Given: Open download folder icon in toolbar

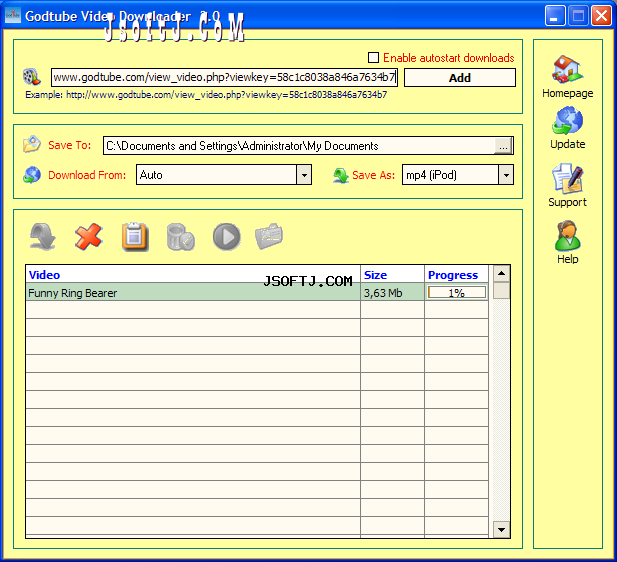Looking at the screenshot, I should click(x=269, y=236).
